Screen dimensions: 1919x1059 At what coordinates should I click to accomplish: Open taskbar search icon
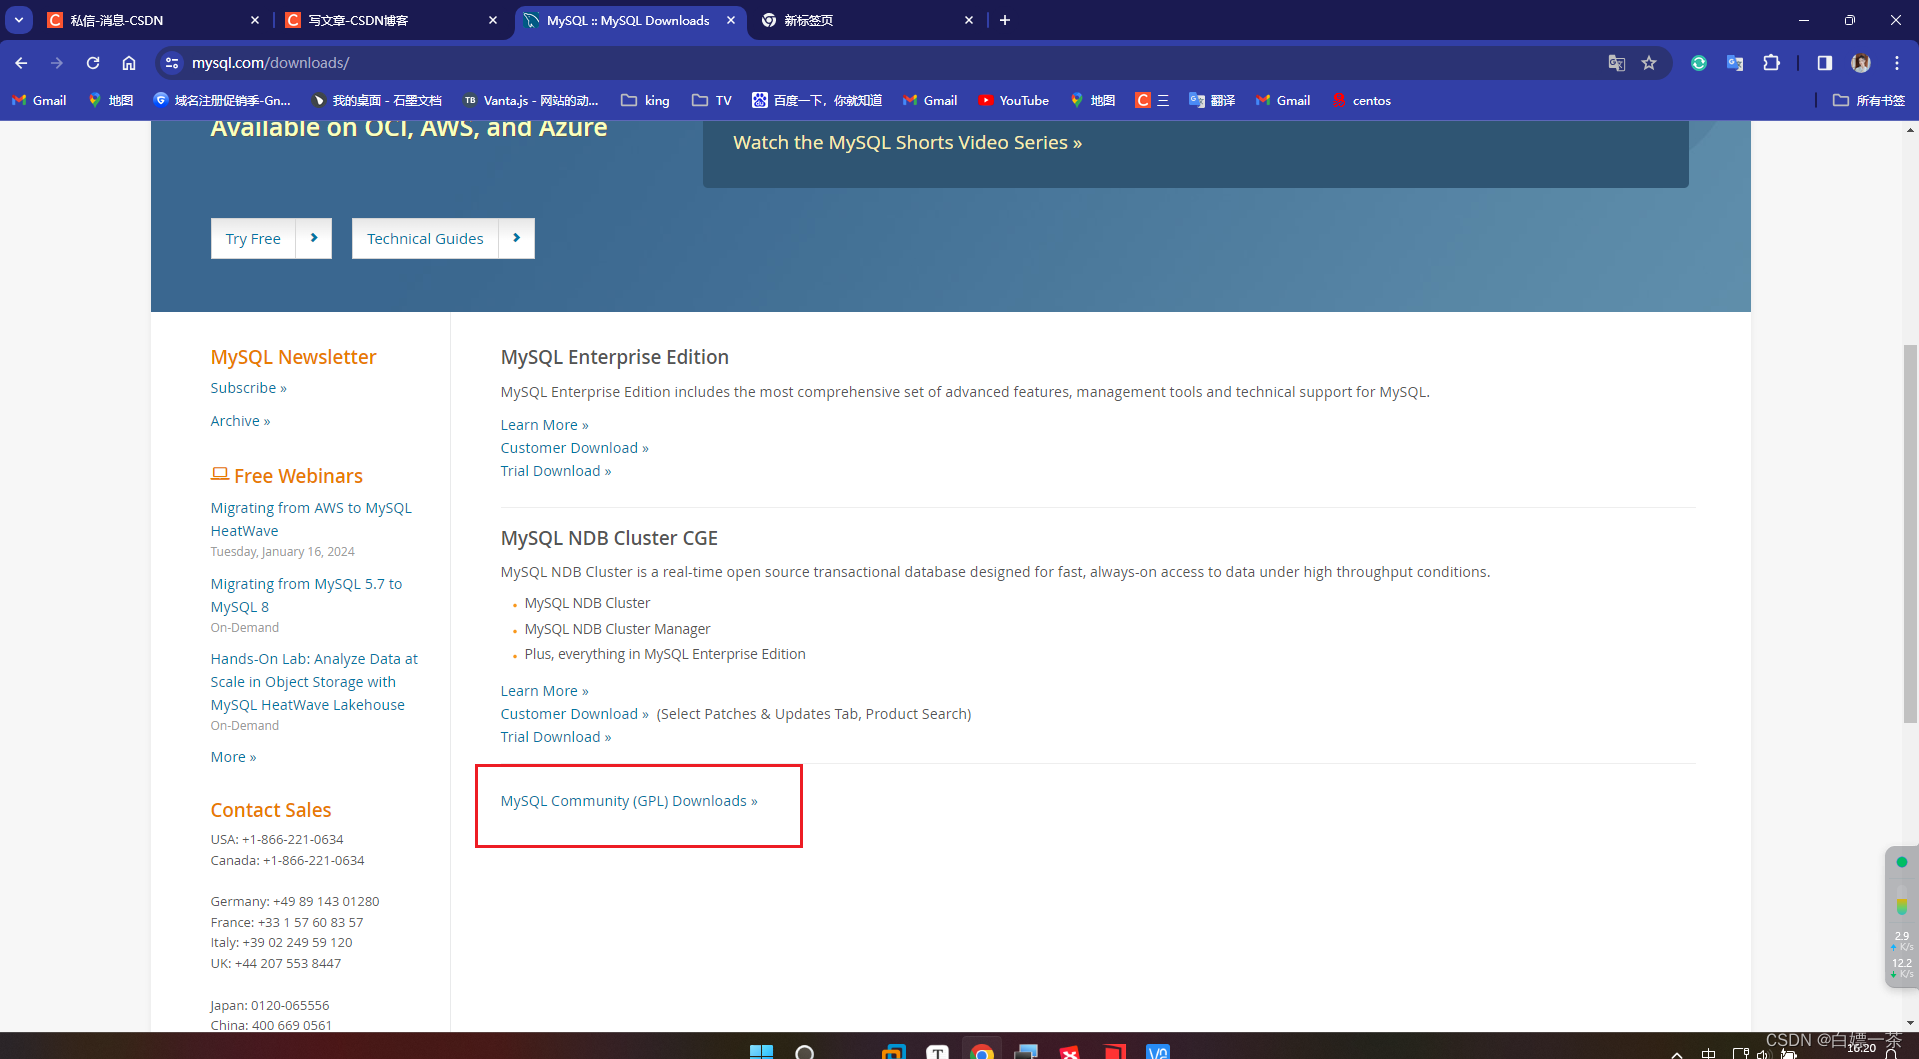804,1051
